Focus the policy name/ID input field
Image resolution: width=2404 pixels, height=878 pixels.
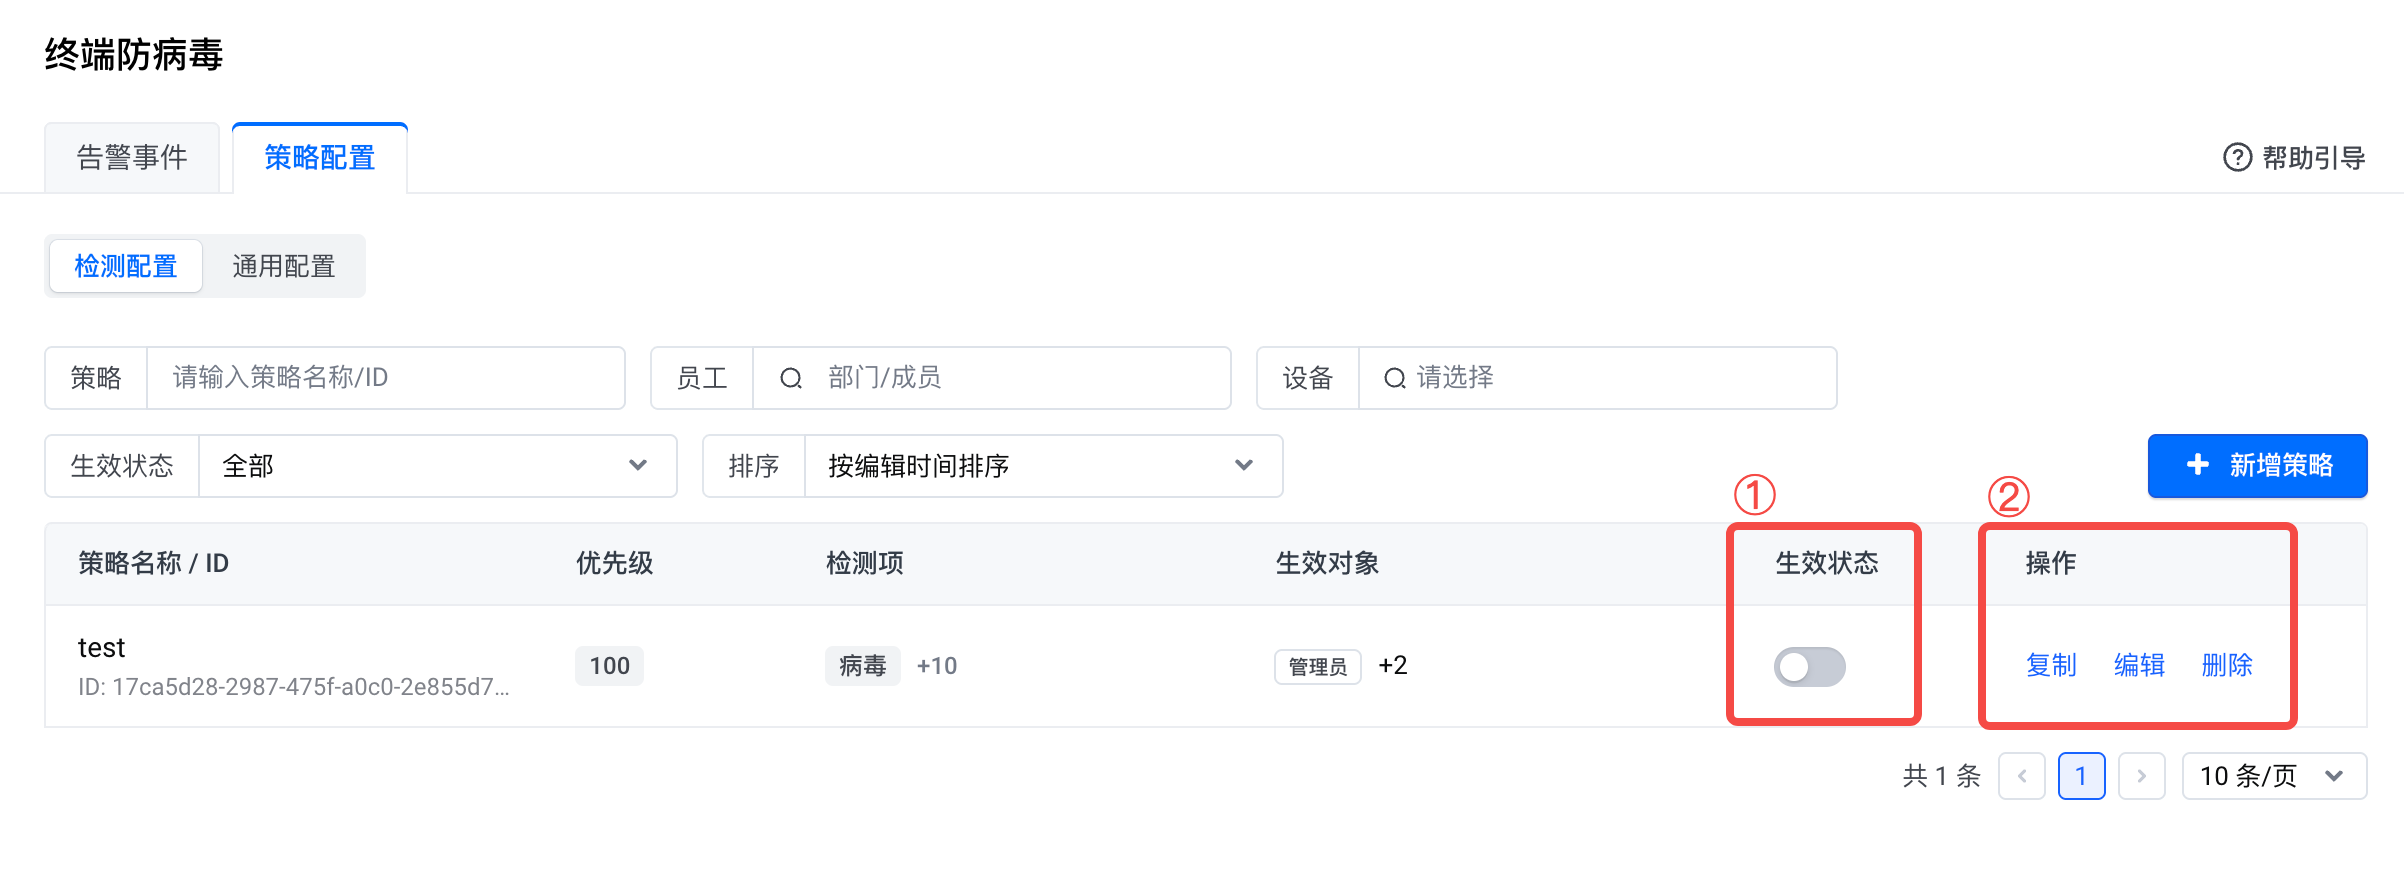coord(385,378)
